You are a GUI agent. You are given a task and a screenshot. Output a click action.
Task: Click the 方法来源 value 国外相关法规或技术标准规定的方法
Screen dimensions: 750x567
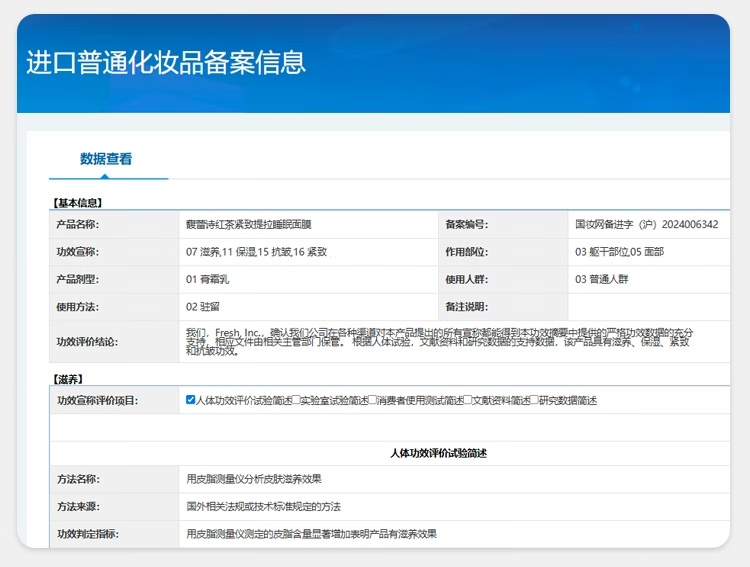263,507
